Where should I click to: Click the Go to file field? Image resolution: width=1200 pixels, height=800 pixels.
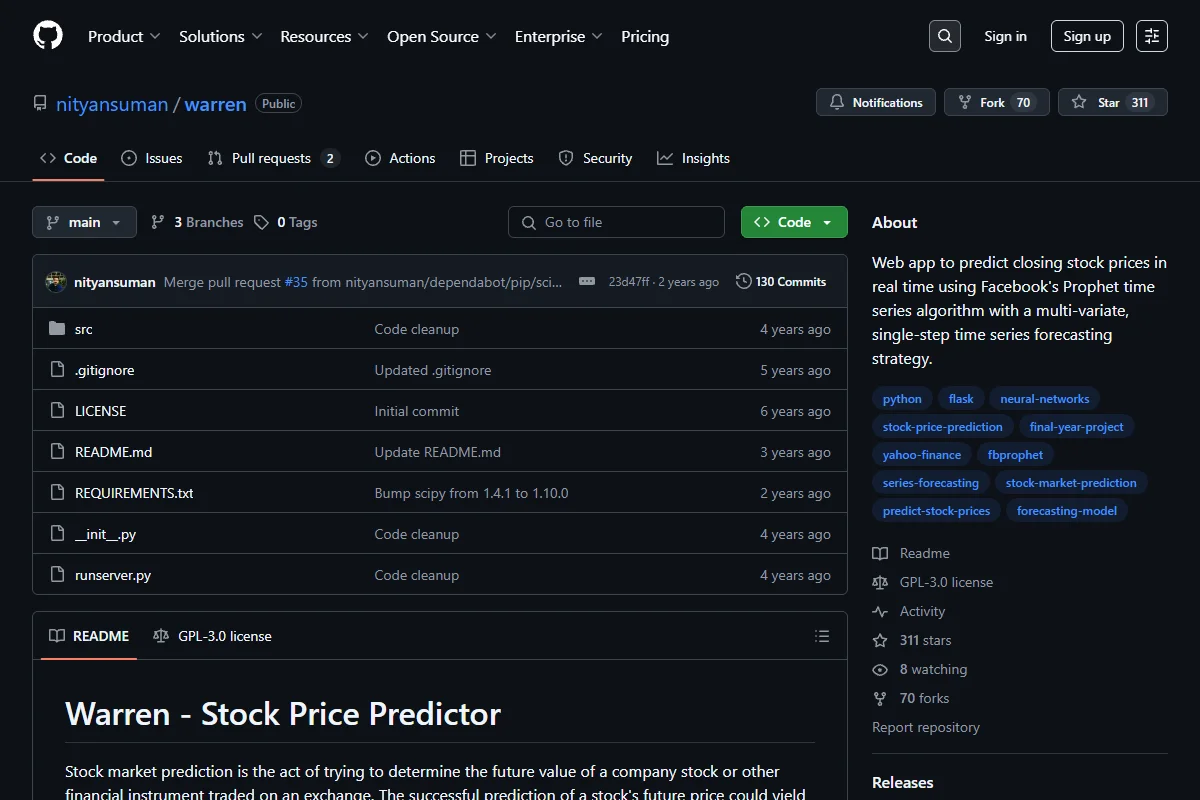click(616, 222)
